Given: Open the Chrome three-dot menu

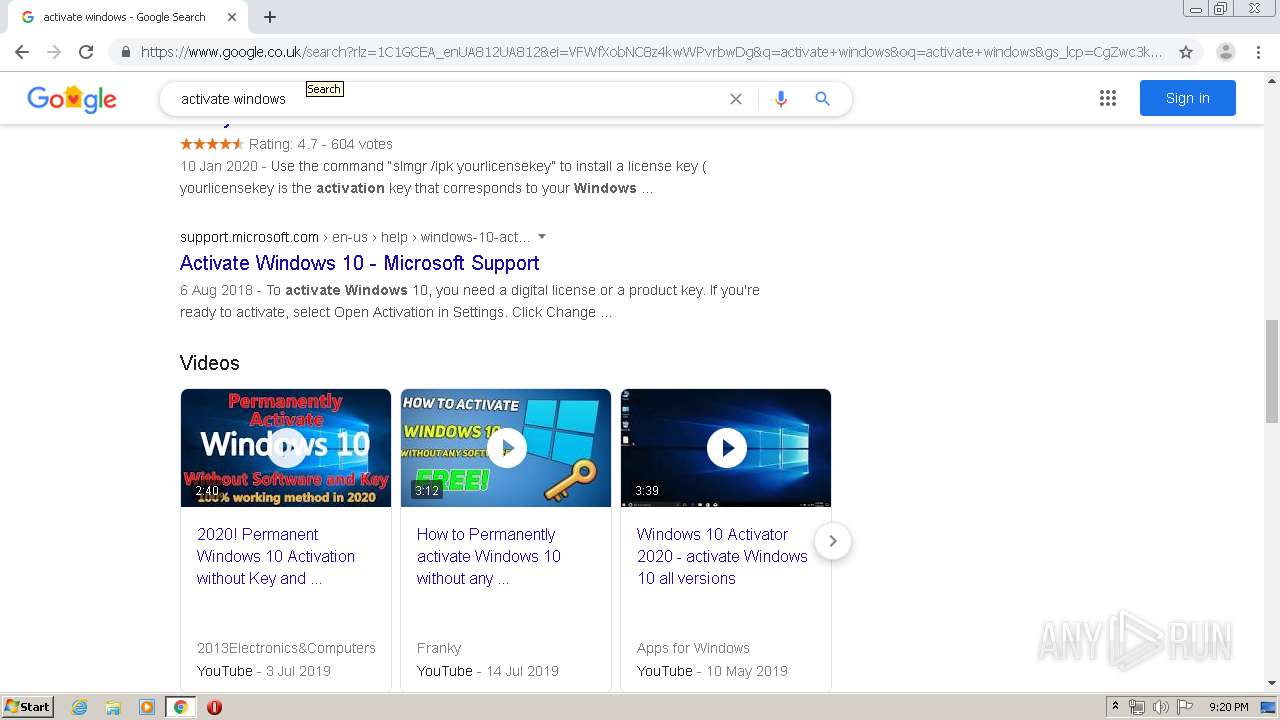Looking at the screenshot, I should pyautogui.click(x=1259, y=52).
